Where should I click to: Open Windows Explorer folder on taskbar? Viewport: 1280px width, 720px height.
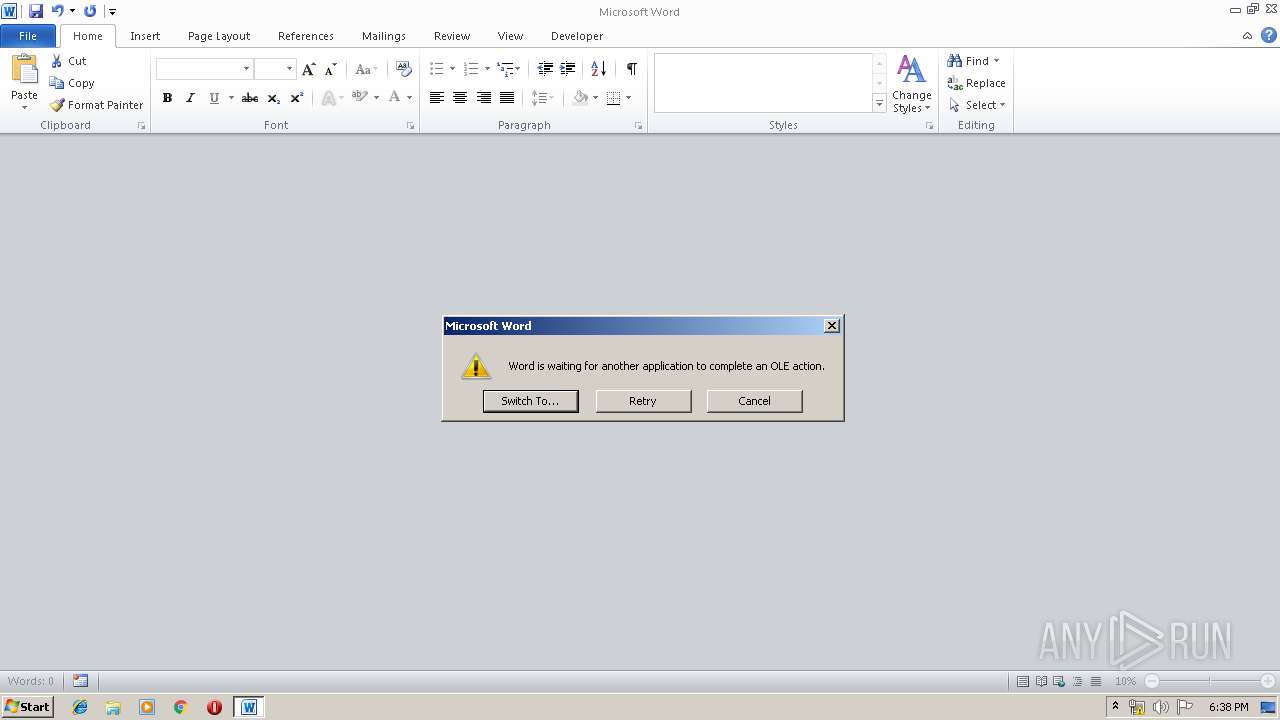113,707
